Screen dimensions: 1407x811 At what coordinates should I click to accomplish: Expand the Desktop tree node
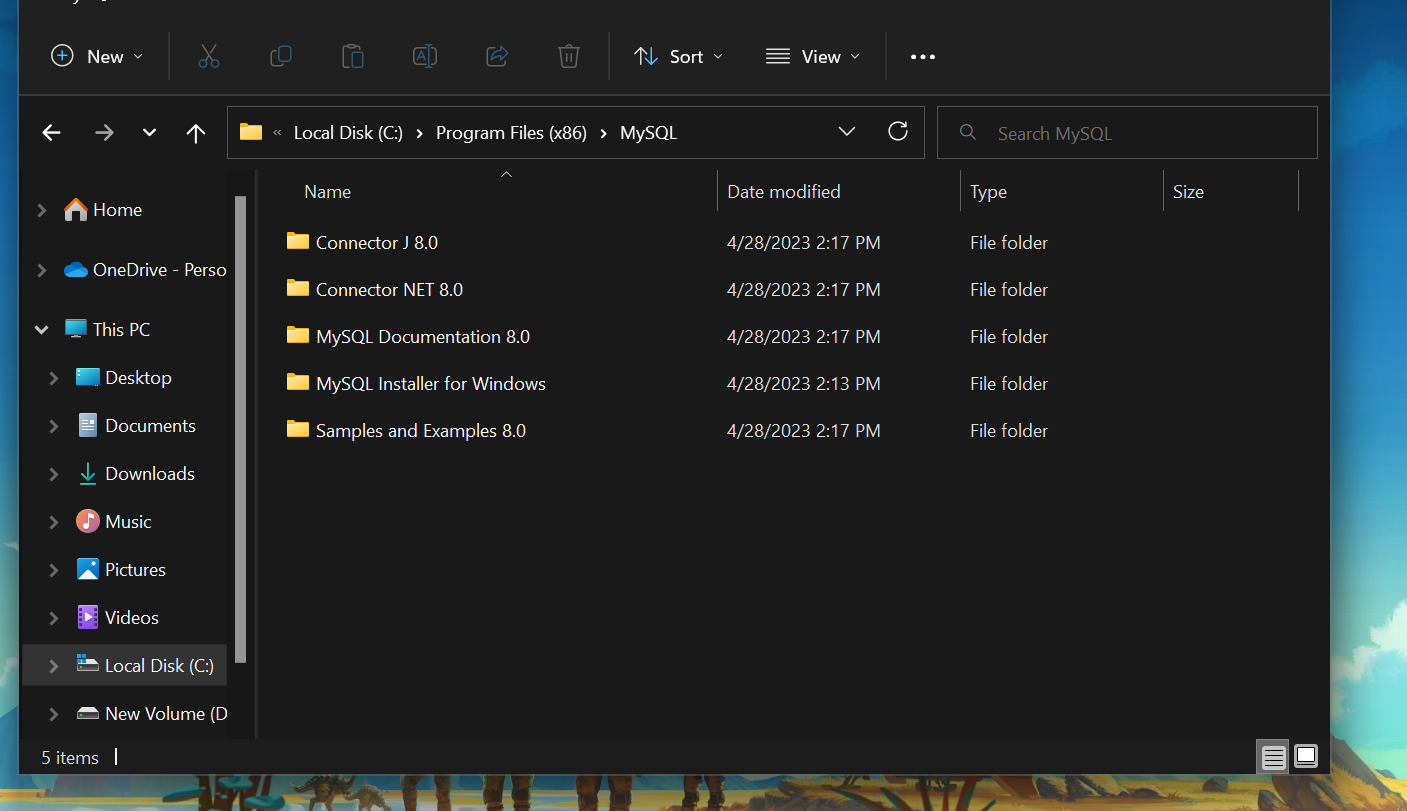point(54,378)
